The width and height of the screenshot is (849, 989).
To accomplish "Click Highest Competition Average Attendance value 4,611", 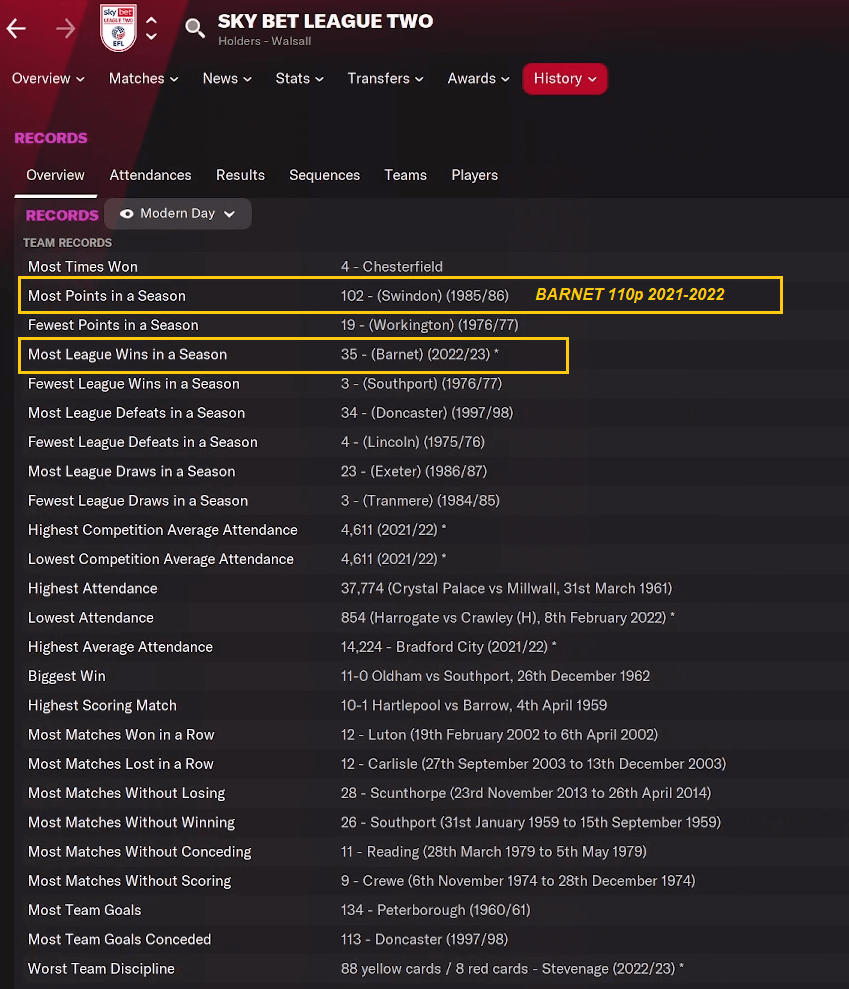I will click(x=394, y=530).
